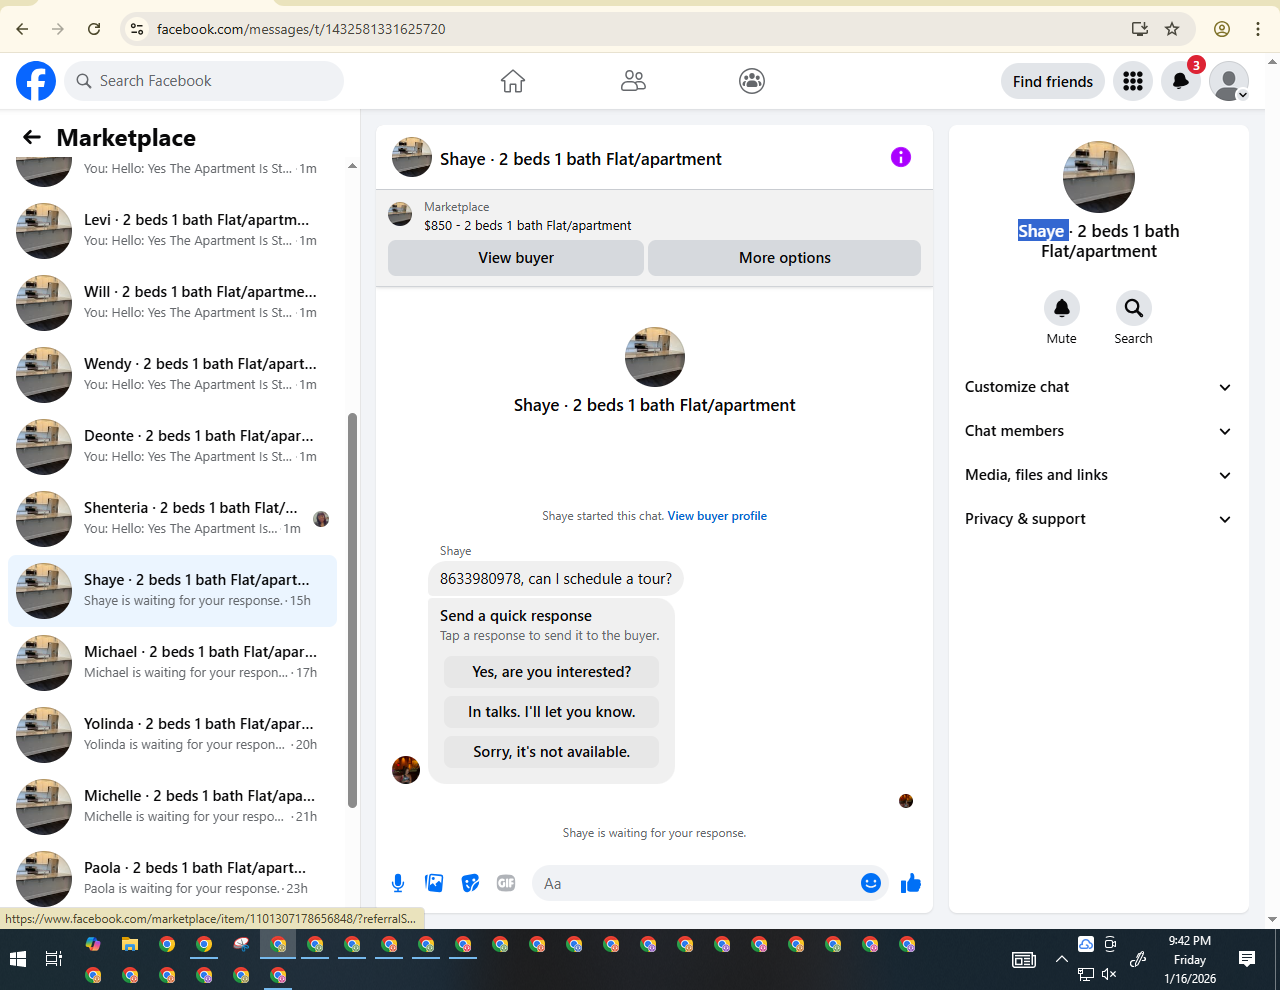This screenshot has width=1280, height=990.
Task: Open the Facebook logo home link
Action: pos(36,81)
